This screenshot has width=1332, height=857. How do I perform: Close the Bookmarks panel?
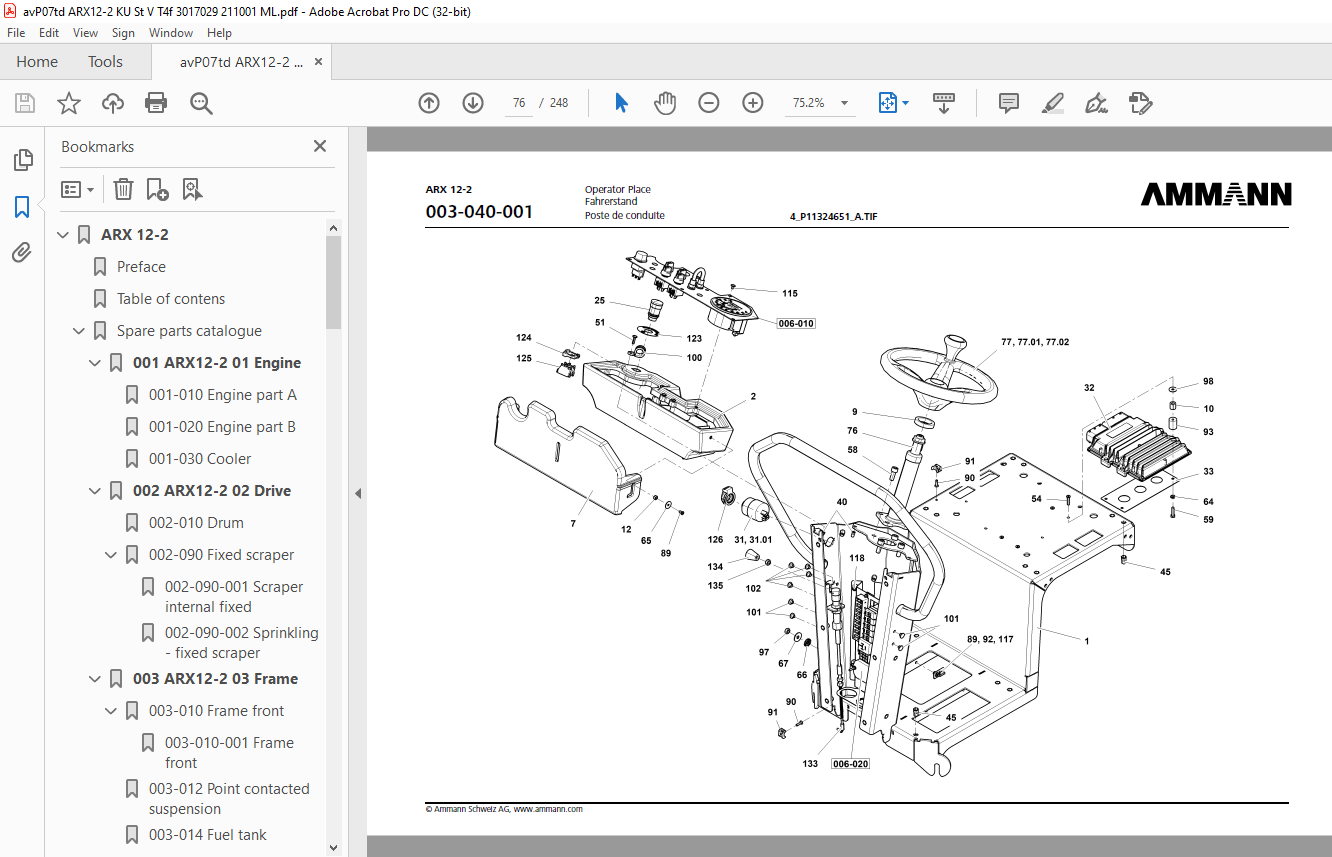point(320,146)
